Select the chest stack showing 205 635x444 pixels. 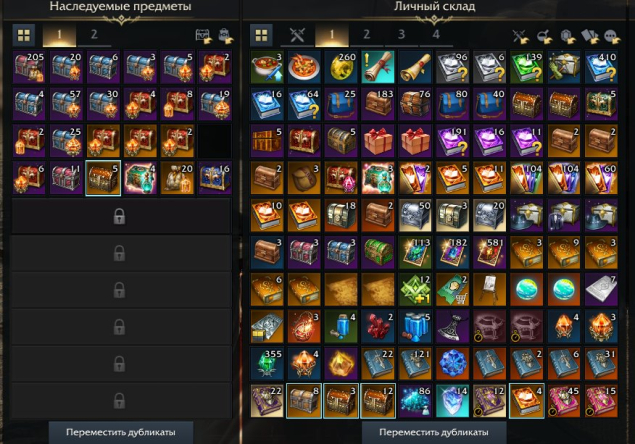tap(29, 67)
